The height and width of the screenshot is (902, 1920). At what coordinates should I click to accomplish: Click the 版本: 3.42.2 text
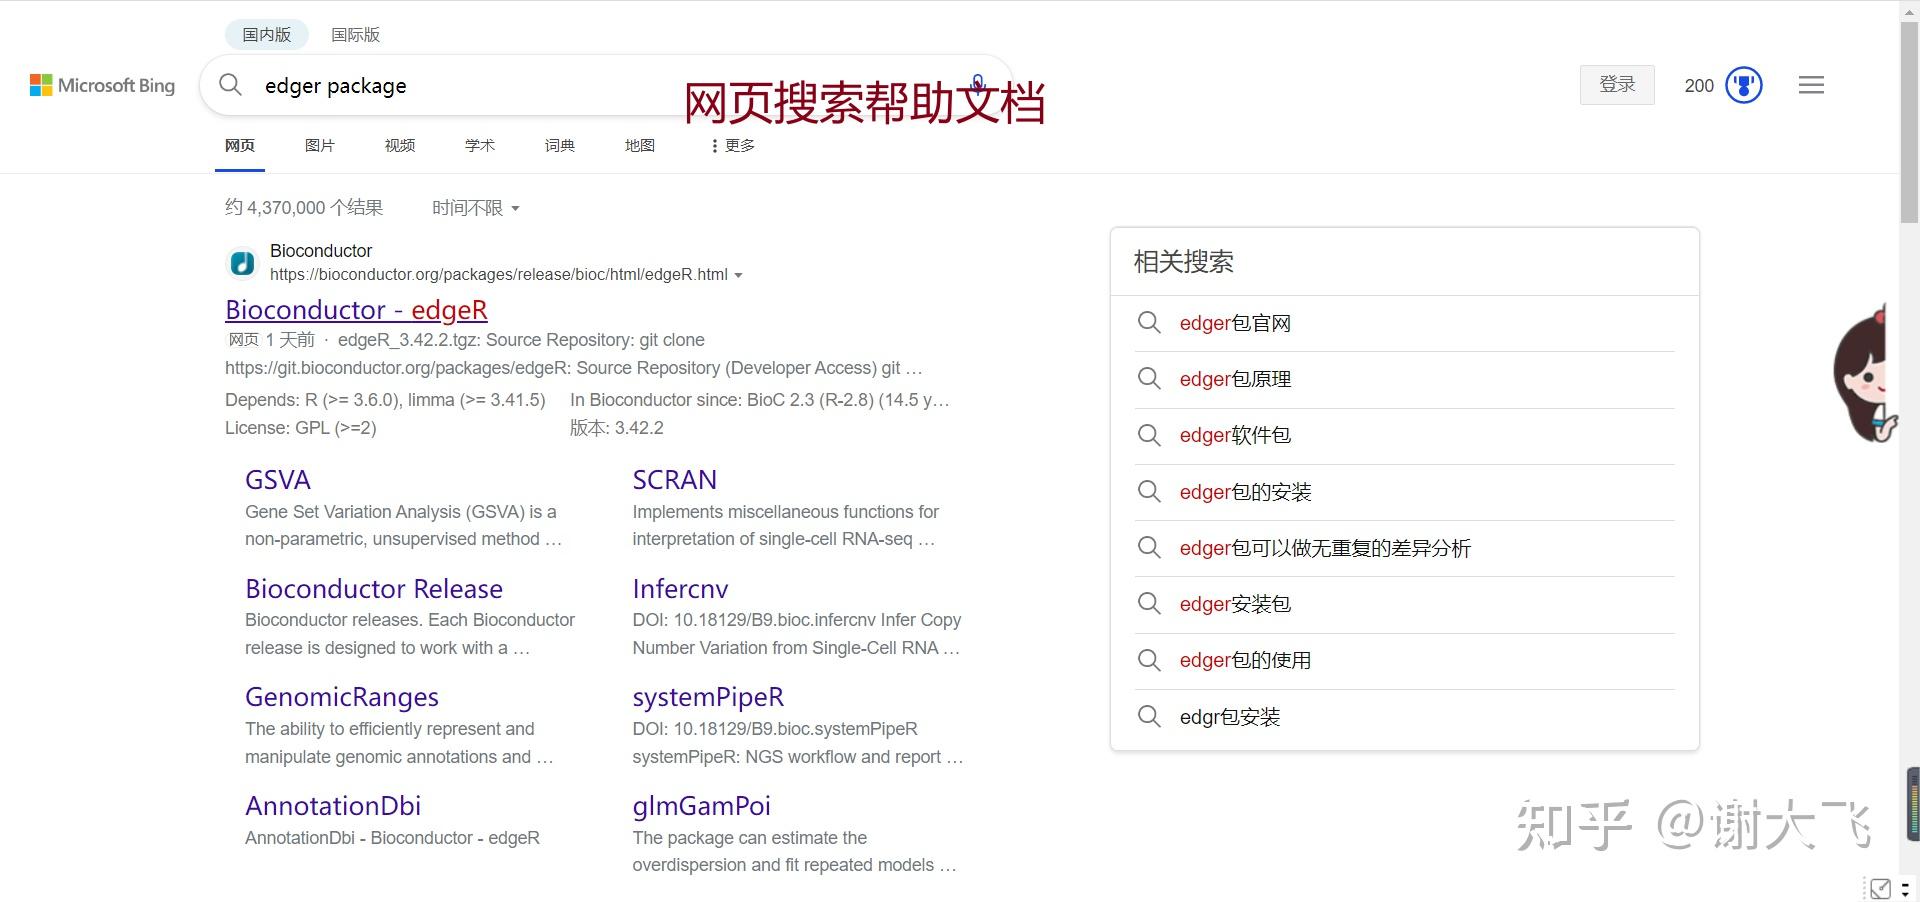tap(617, 428)
